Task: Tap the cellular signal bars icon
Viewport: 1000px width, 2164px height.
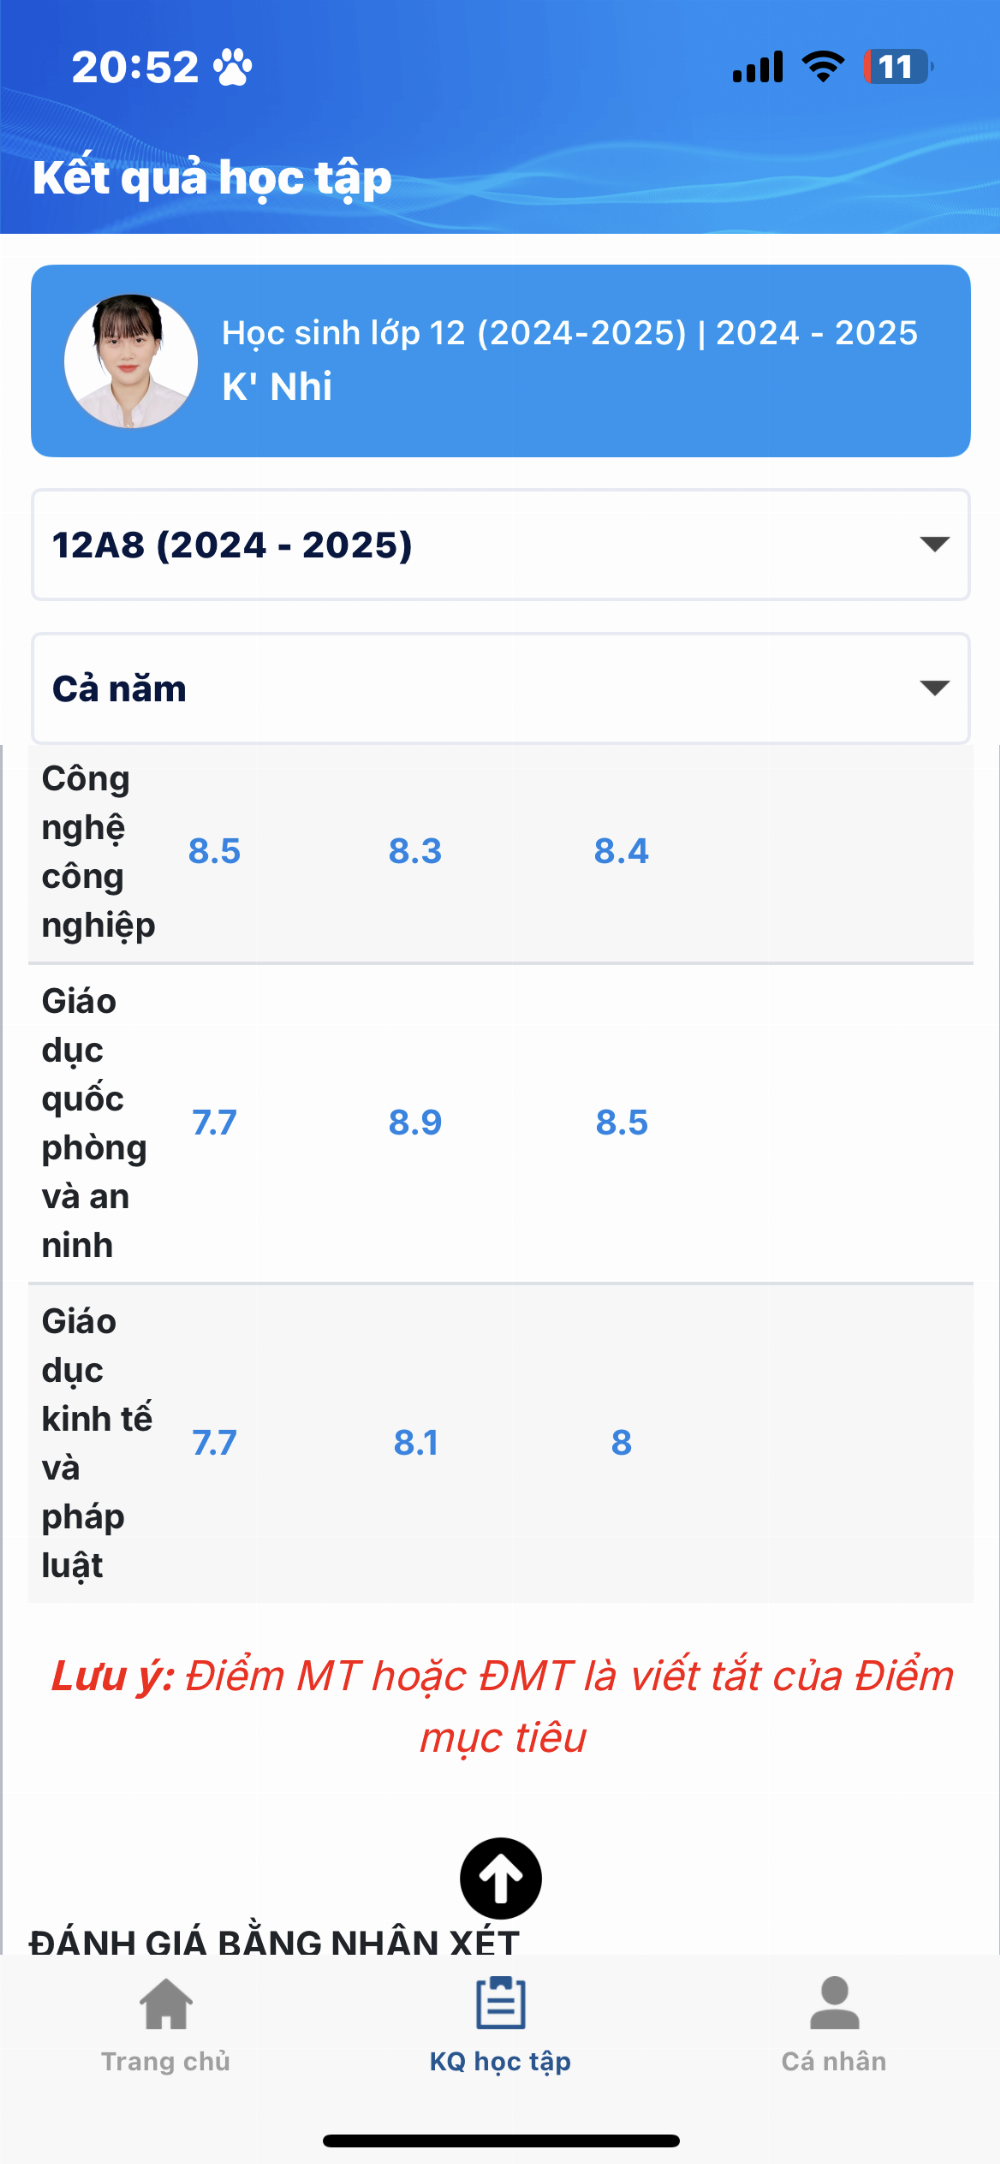Action: [x=758, y=67]
